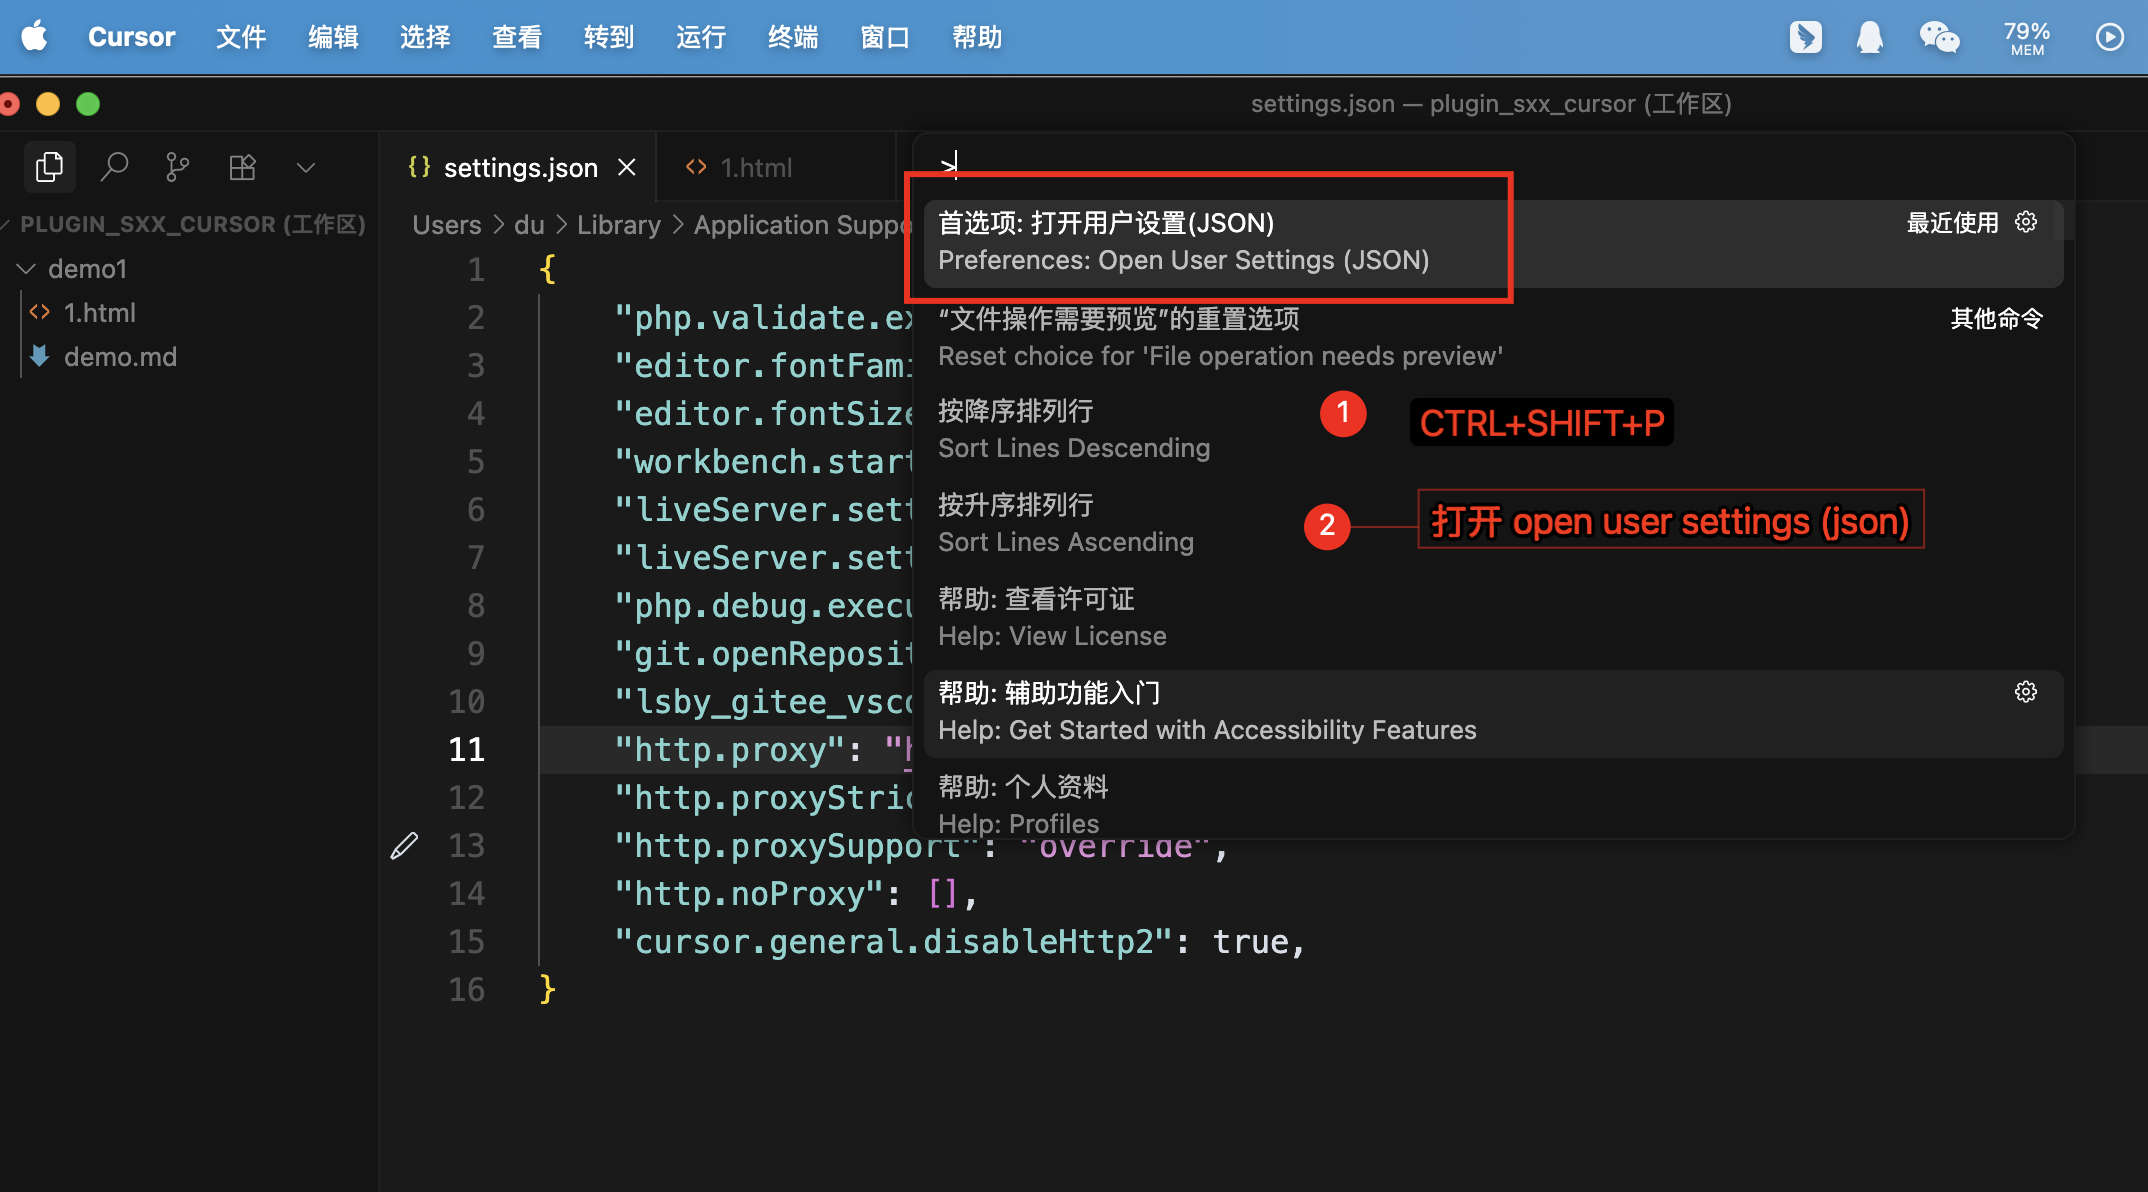The image size is (2148, 1192).
Task: Click the WeChat icon in the menu bar
Action: pyautogui.click(x=1940, y=37)
